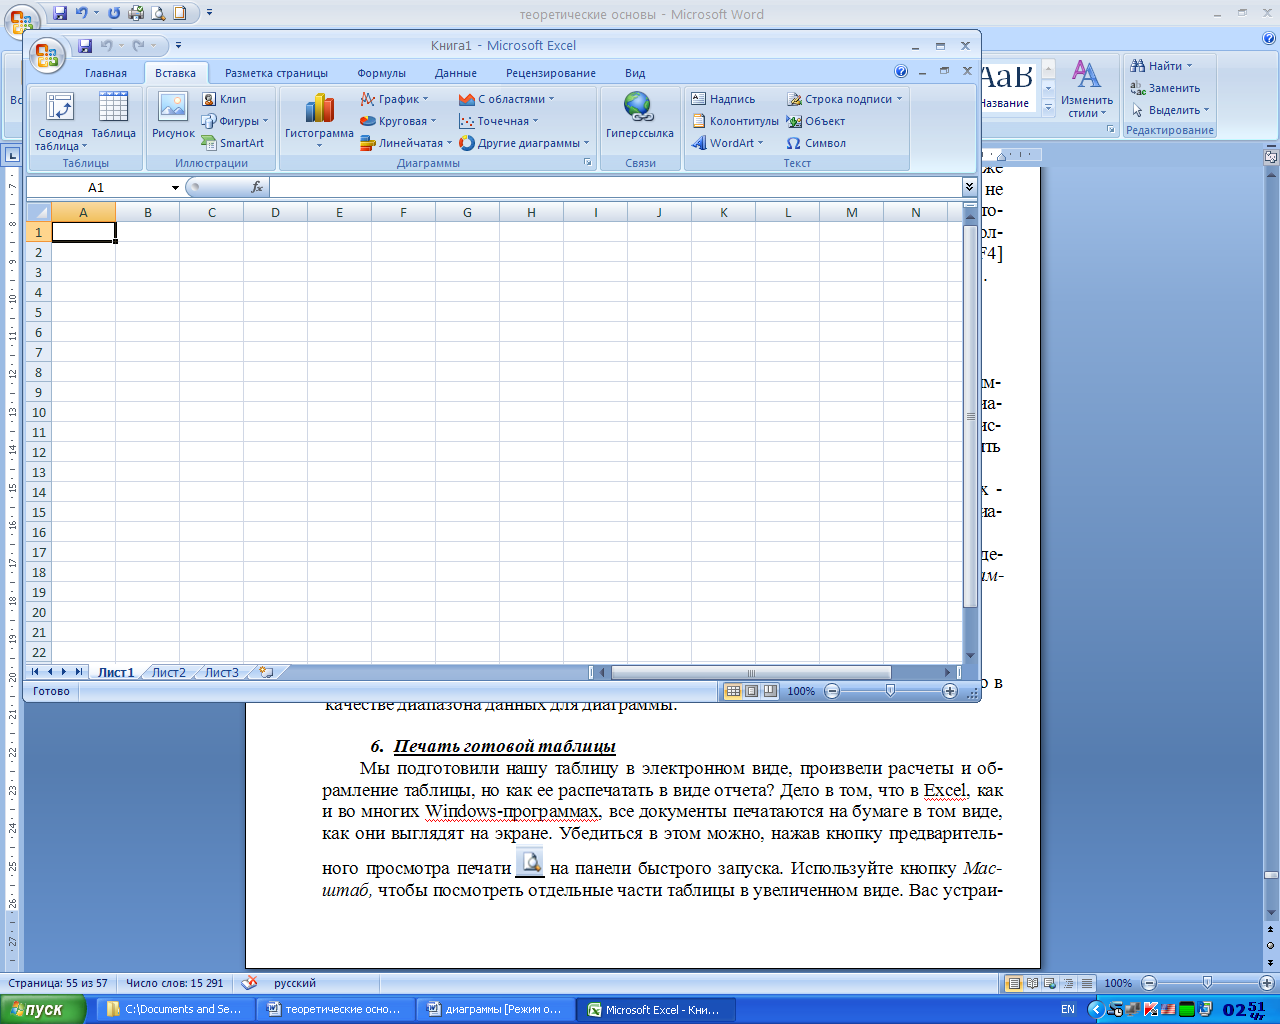Open the Данные ribbon tab
This screenshot has height=1024, width=1280.
[x=455, y=73]
